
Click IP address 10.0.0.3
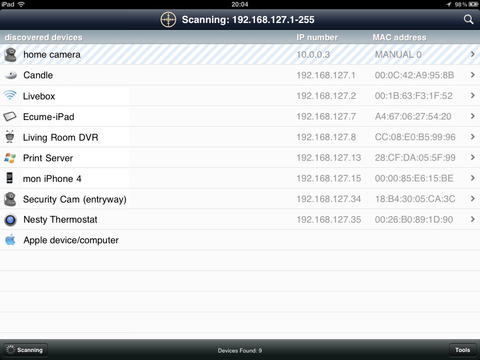(313, 54)
